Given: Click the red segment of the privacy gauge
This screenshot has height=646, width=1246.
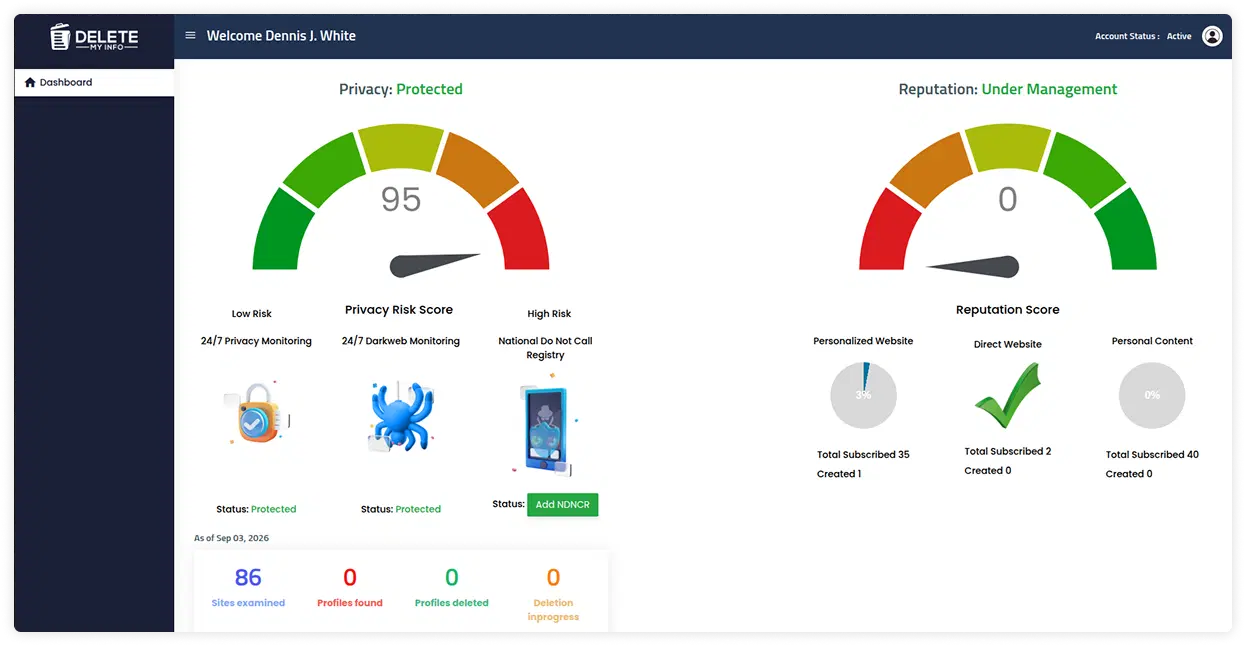Looking at the screenshot, I should 519,229.
